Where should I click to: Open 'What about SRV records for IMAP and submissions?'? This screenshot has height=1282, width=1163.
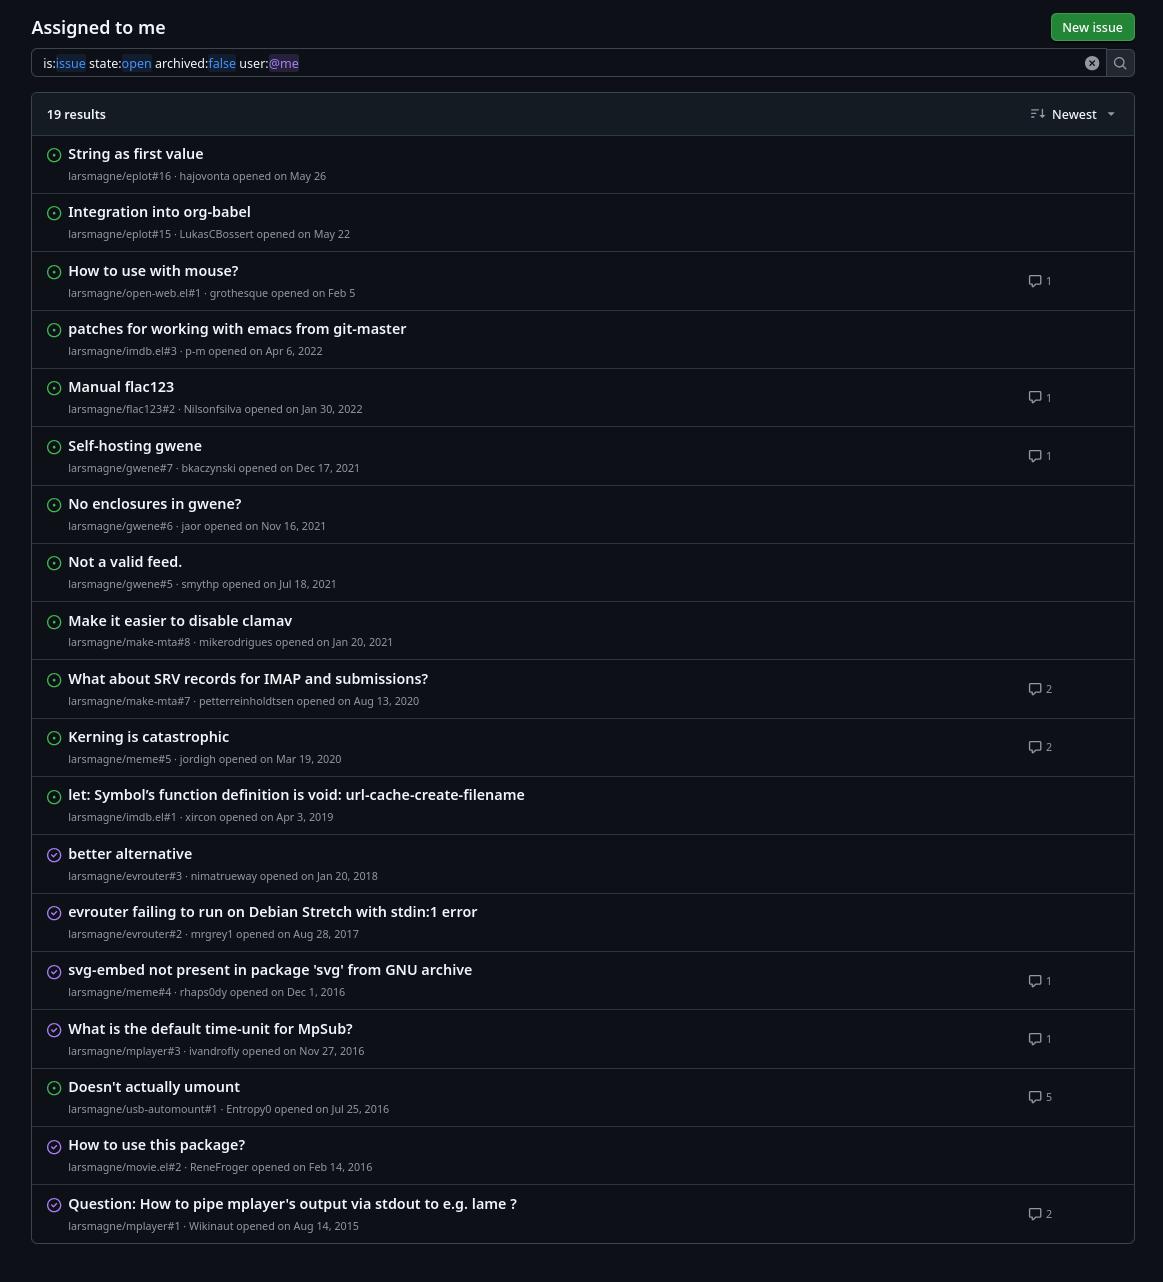(248, 679)
